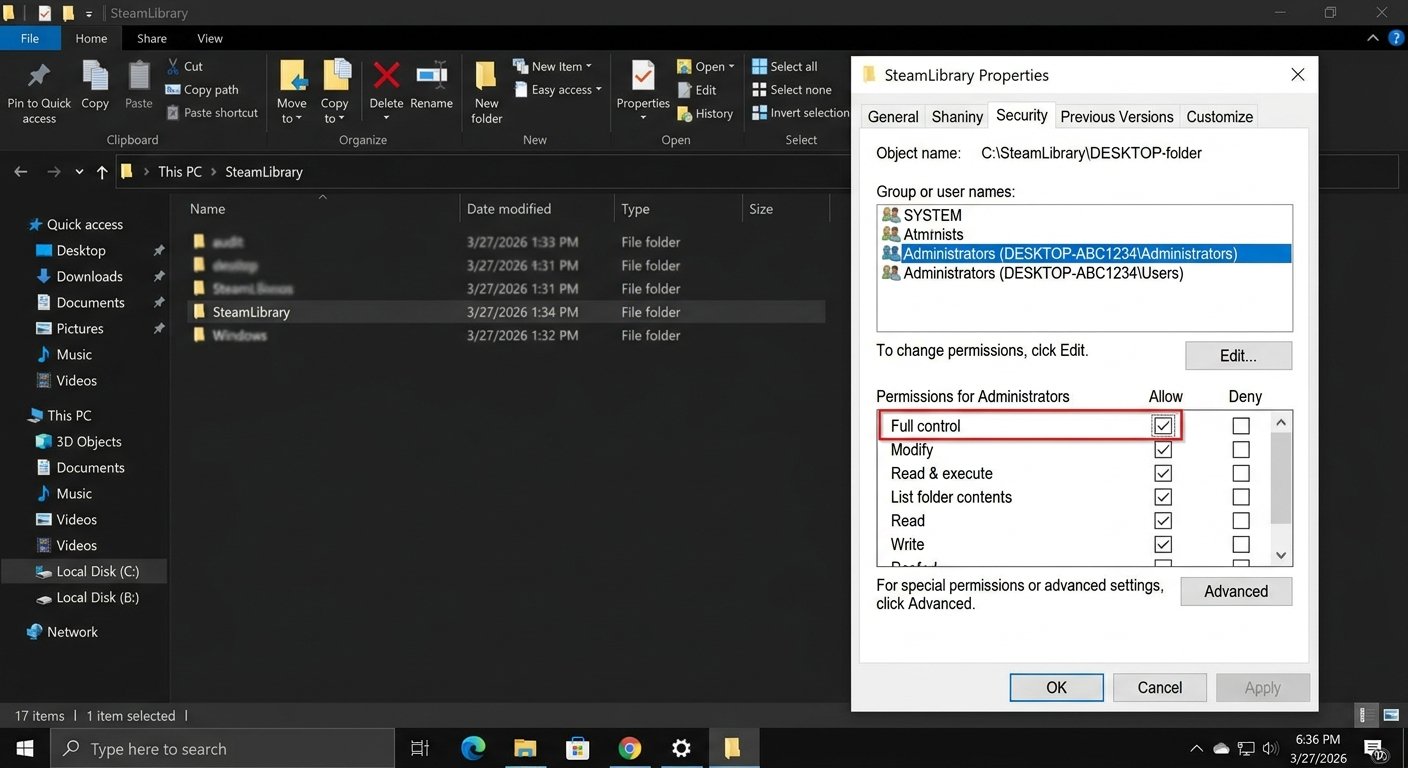Viewport: 1408px width, 768px height.
Task: Switch to the Previous Versions tab
Action: coord(1116,116)
